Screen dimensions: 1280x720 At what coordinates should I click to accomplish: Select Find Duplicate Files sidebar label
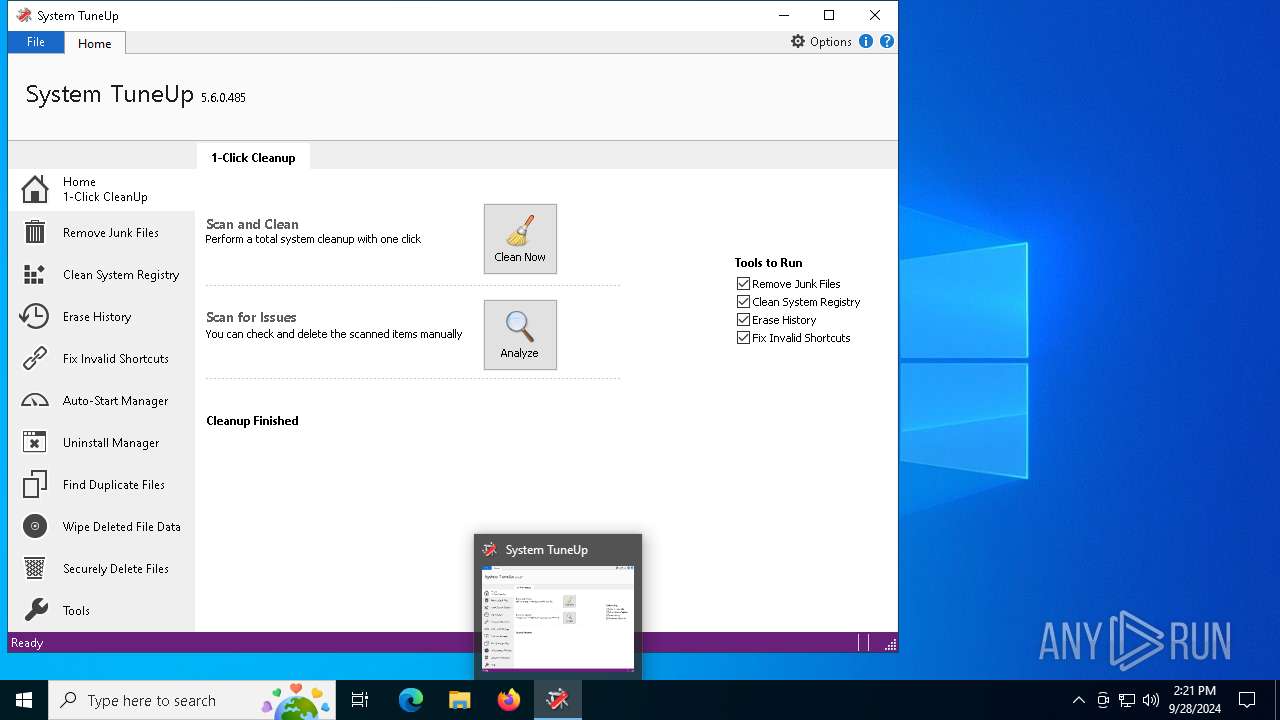click(x=114, y=484)
